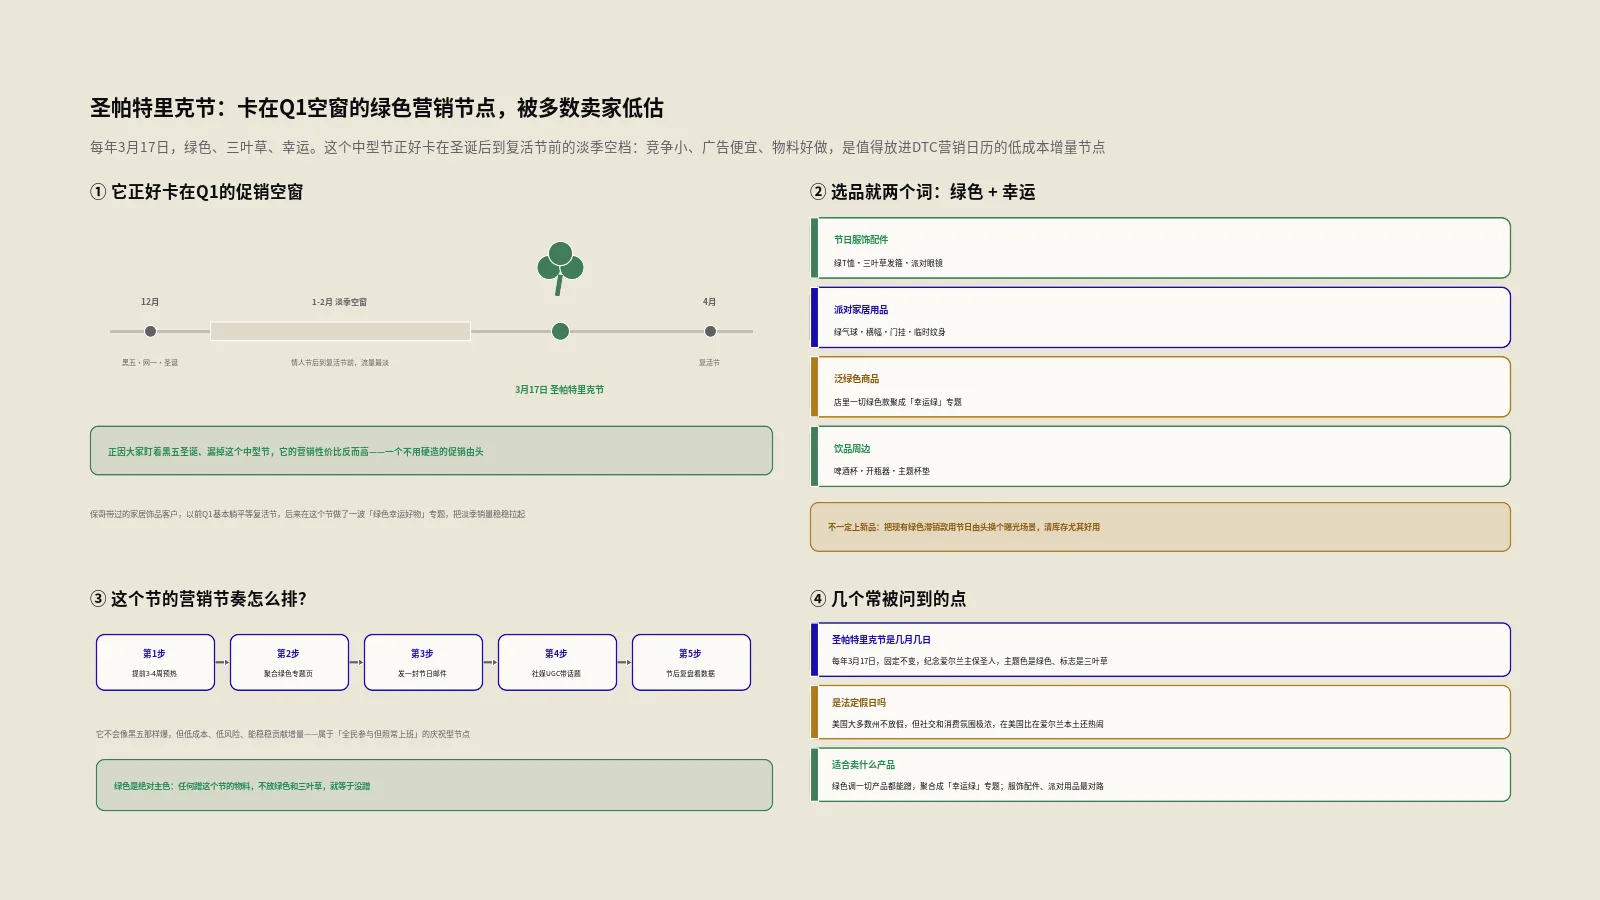Viewport: 1600px width, 900px height.
Task: Click the 情人节后到复活节前，流量最淡 caption
Action: pos(340,363)
